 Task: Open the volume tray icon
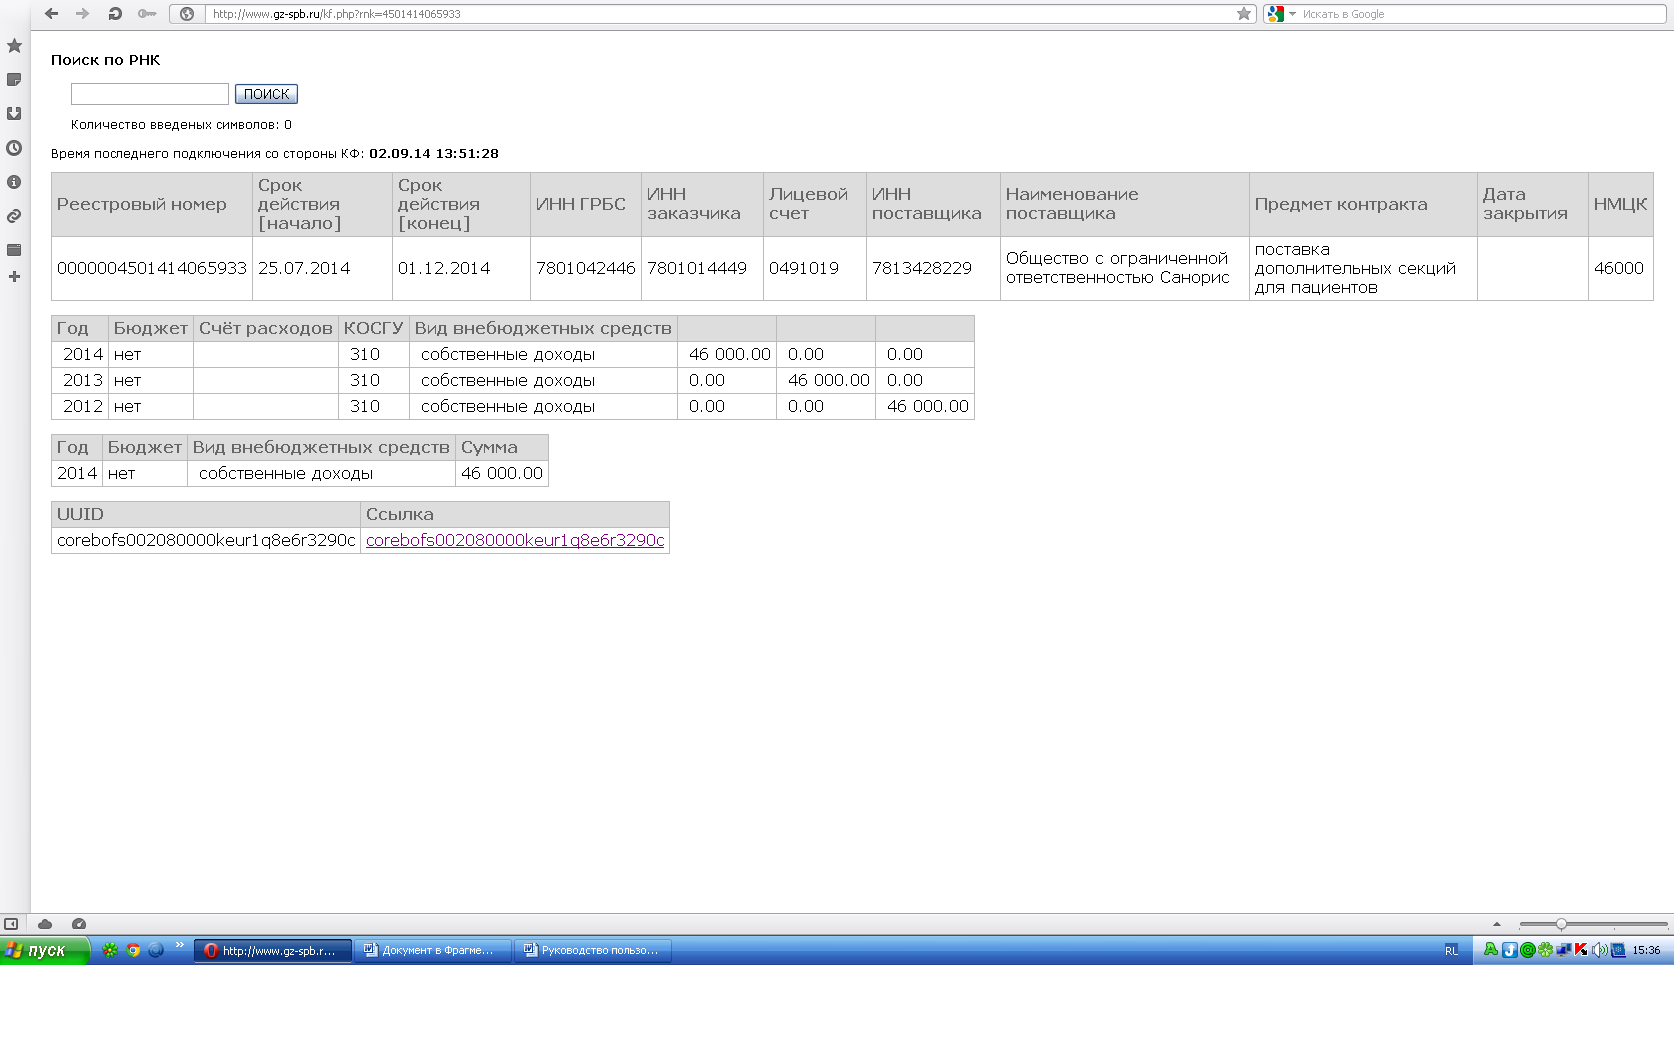coord(1598,950)
